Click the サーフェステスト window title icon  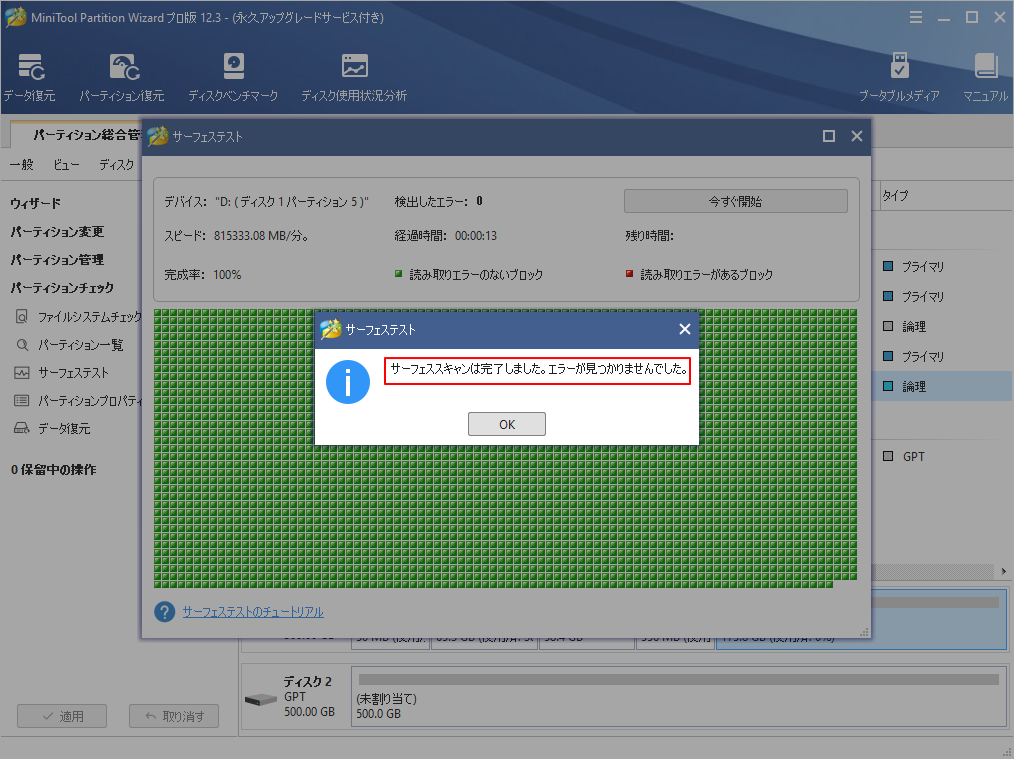point(157,136)
